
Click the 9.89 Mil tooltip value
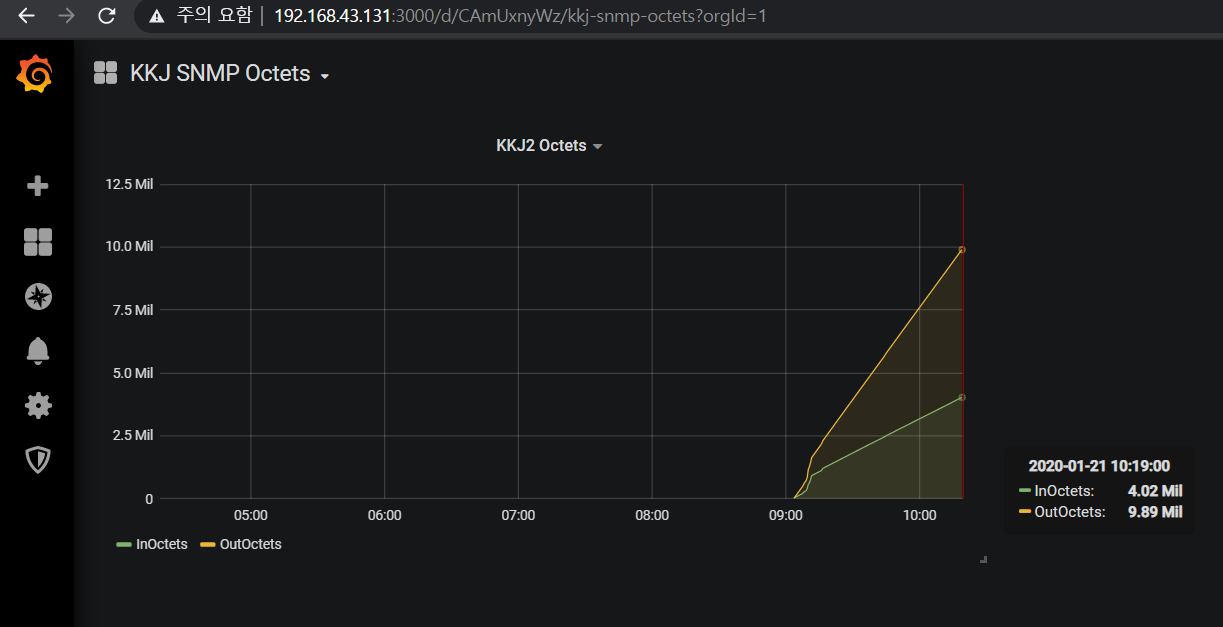[1155, 512]
